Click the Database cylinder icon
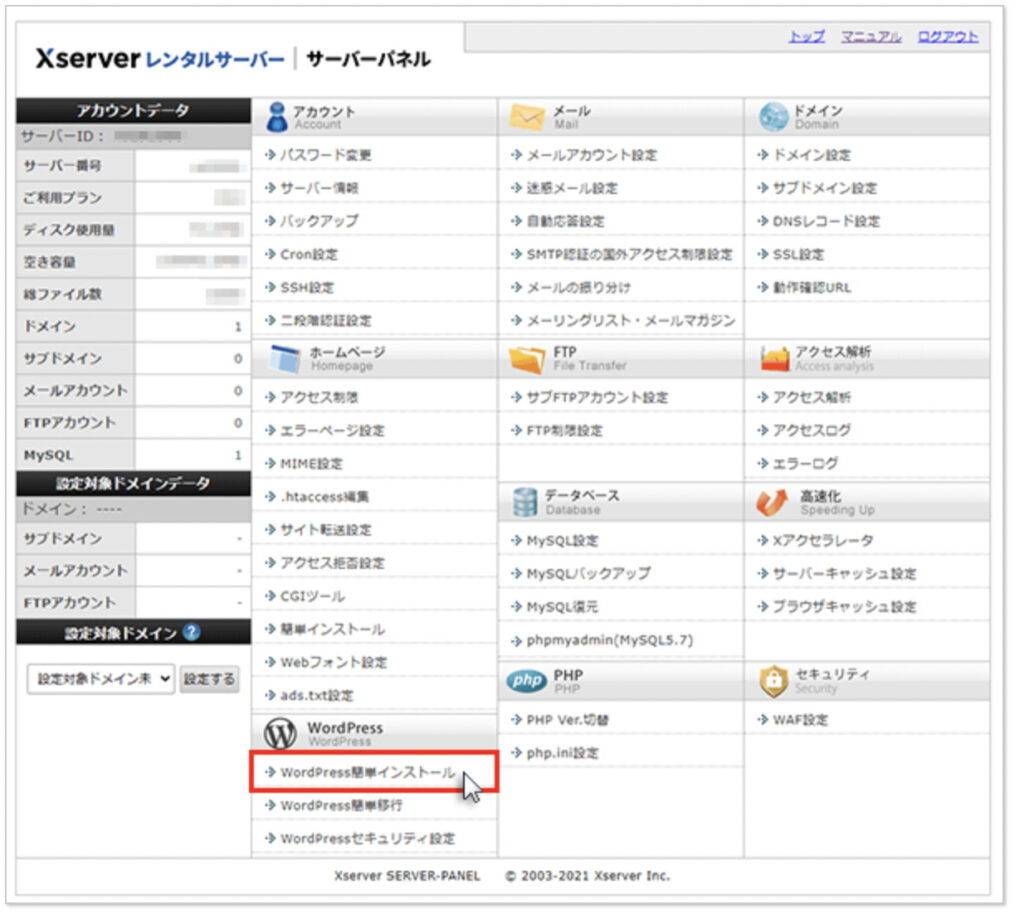Screen dimensions: 1024x919 click(x=525, y=502)
